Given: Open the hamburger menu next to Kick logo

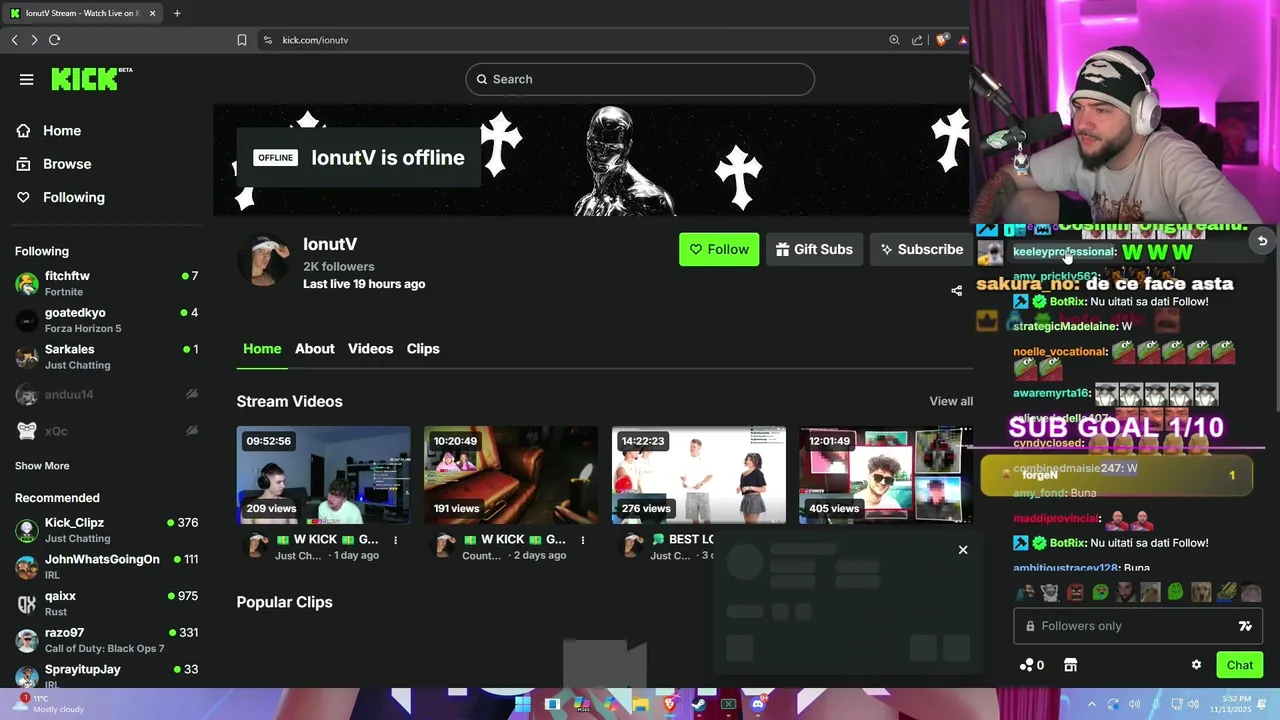Looking at the screenshot, I should point(27,79).
